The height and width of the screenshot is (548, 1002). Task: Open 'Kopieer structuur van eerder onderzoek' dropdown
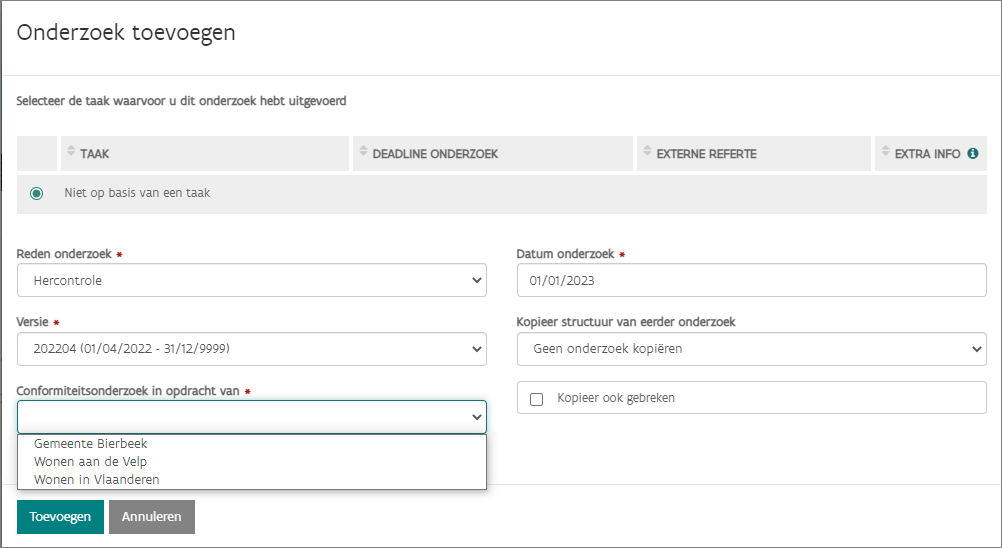tap(751, 349)
